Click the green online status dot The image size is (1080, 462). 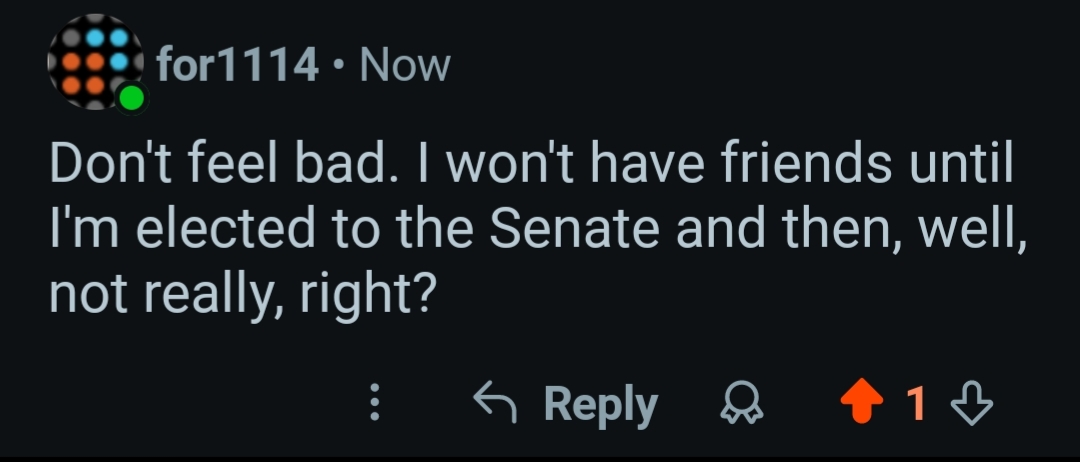[131, 98]
